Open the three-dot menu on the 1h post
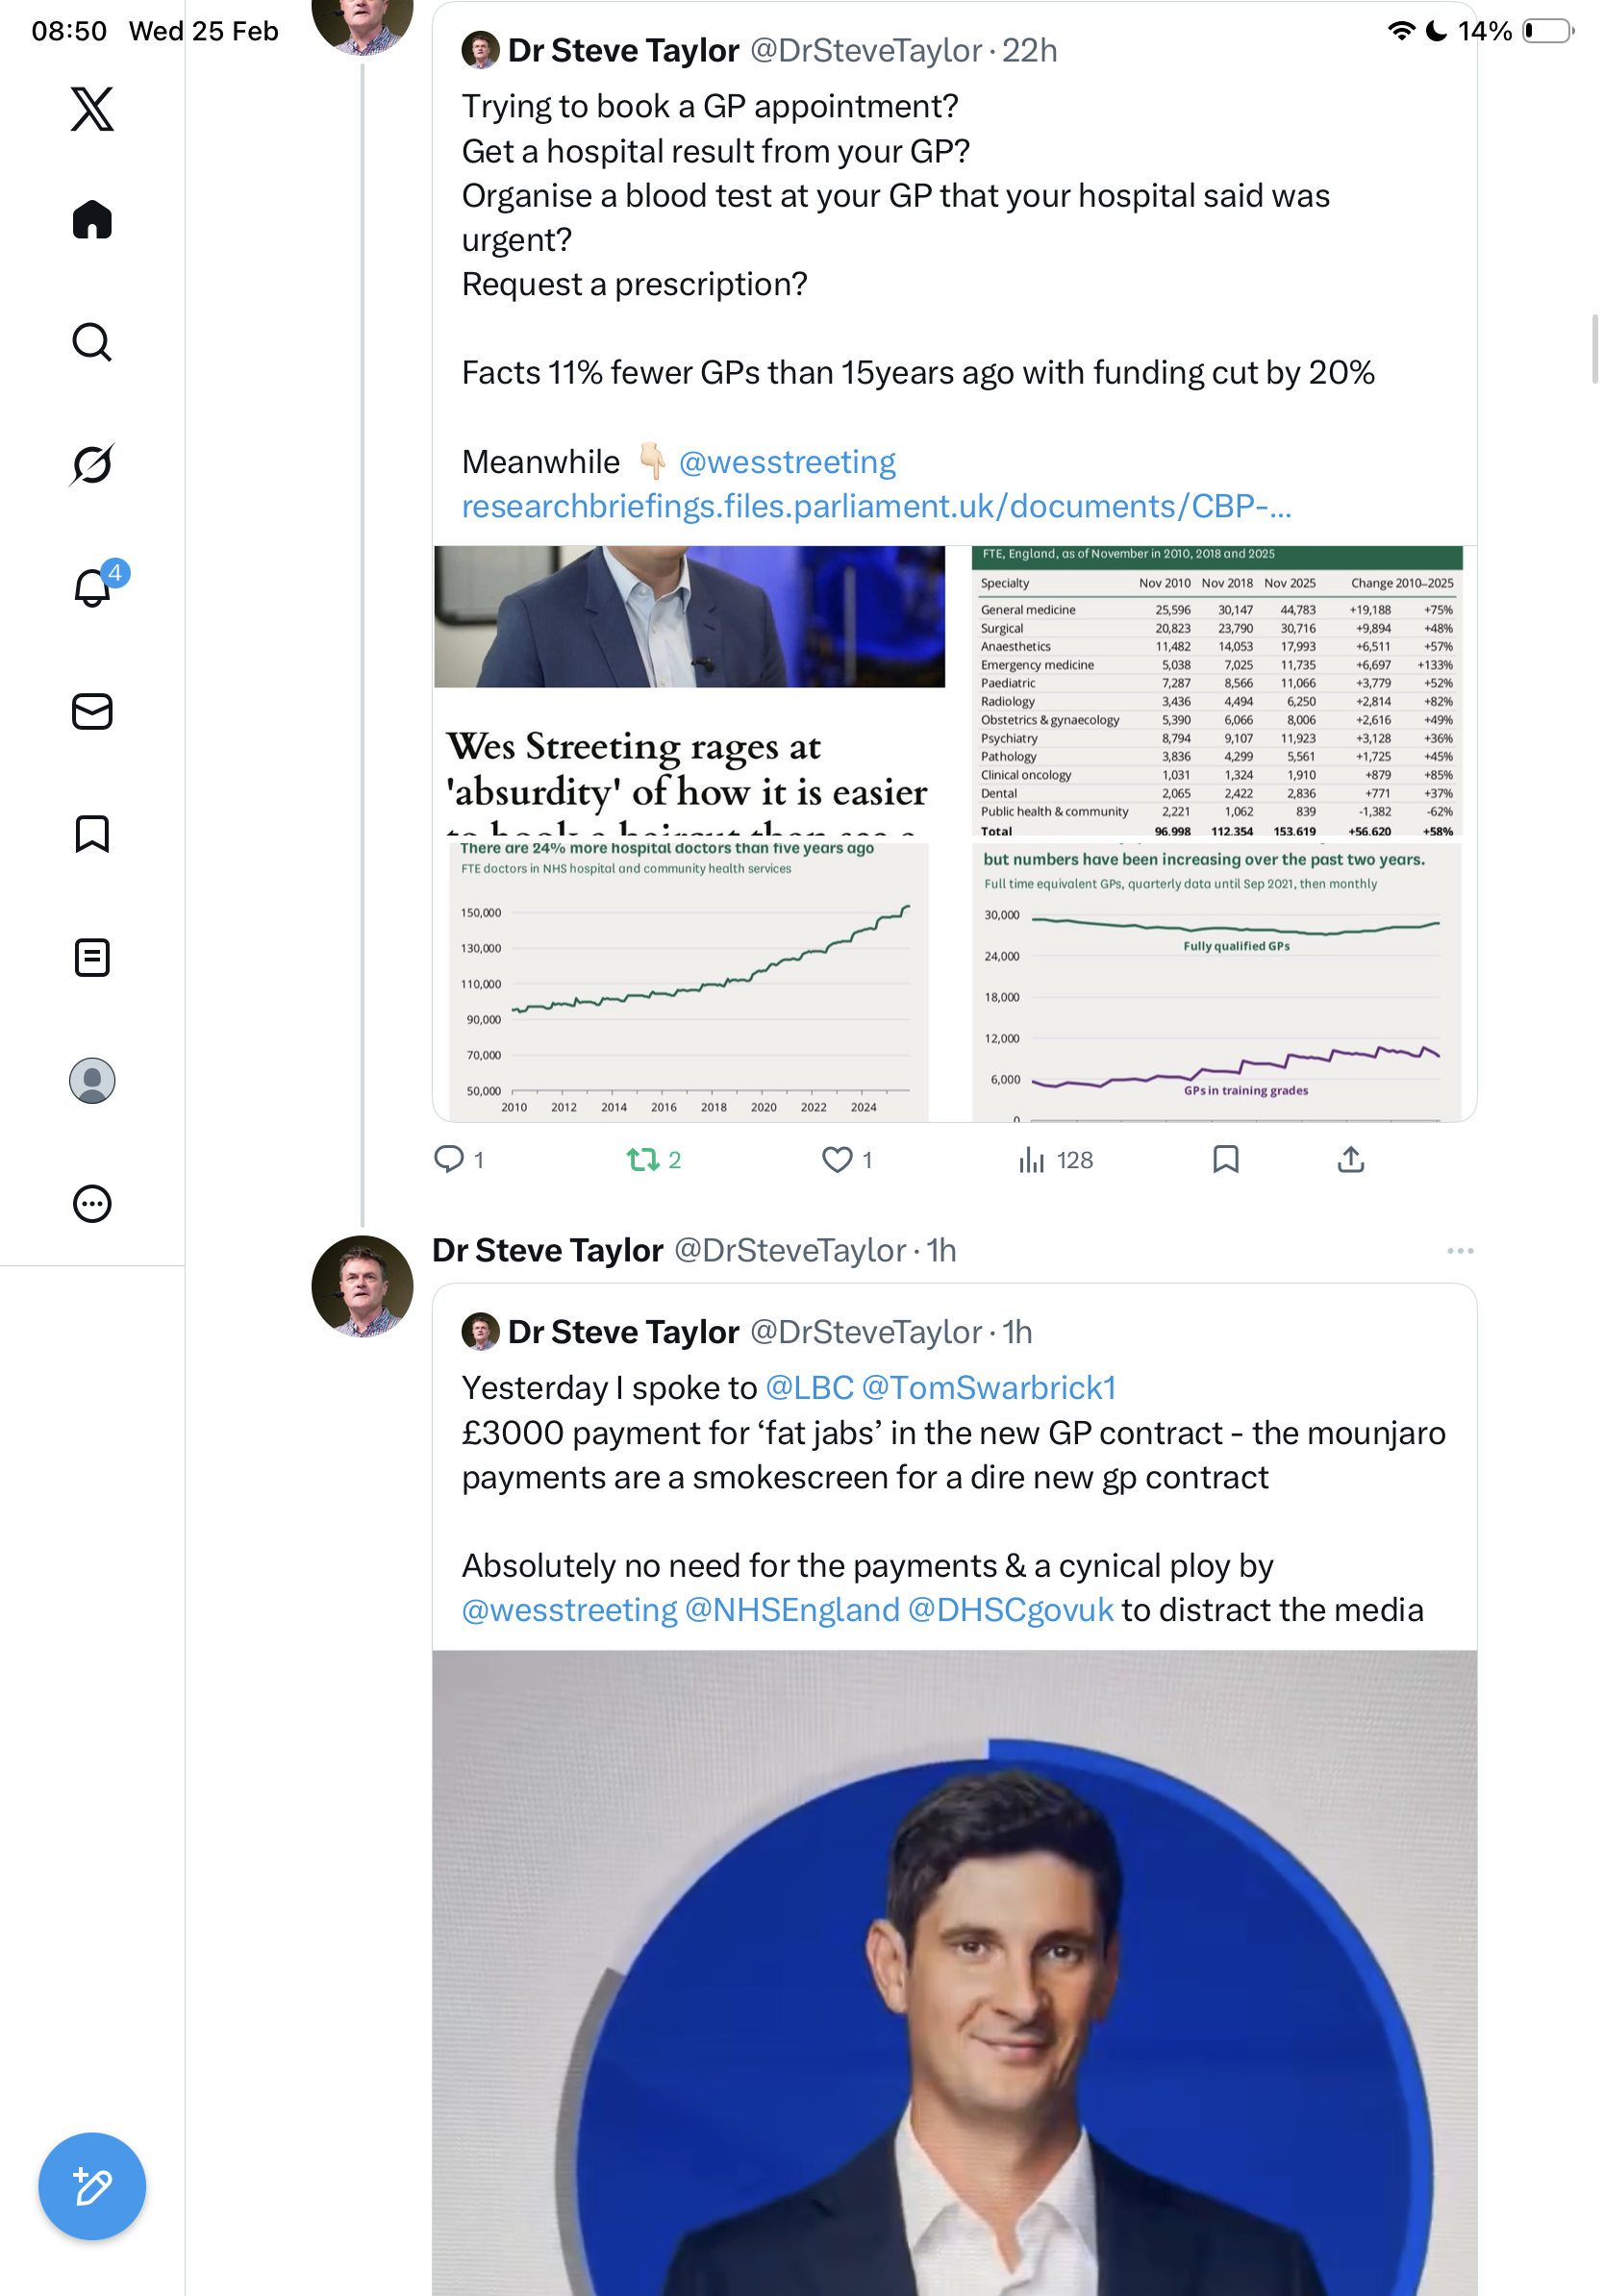1604x2296 pixels. (x=1459, y=1251)
